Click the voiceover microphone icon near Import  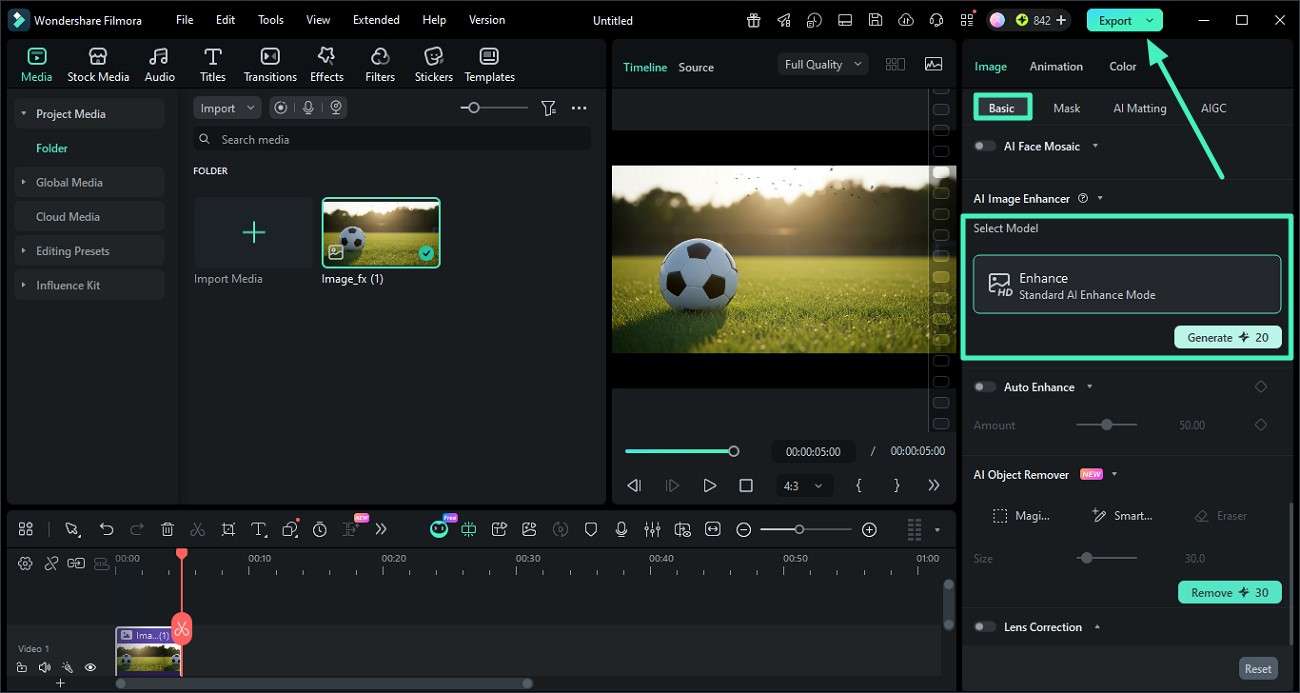click(x=308, y=107)
